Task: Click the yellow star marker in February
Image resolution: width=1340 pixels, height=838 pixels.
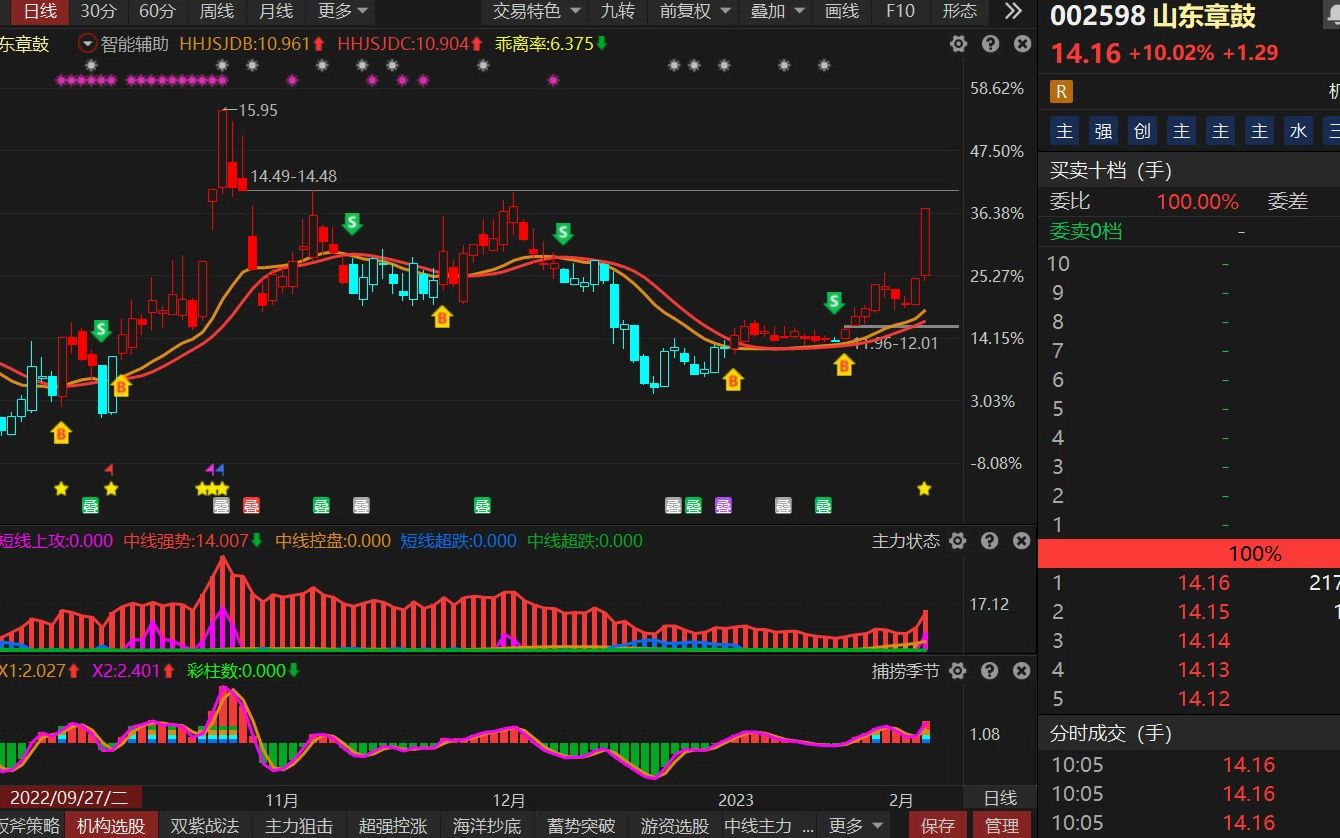Action: coord(924,488)
